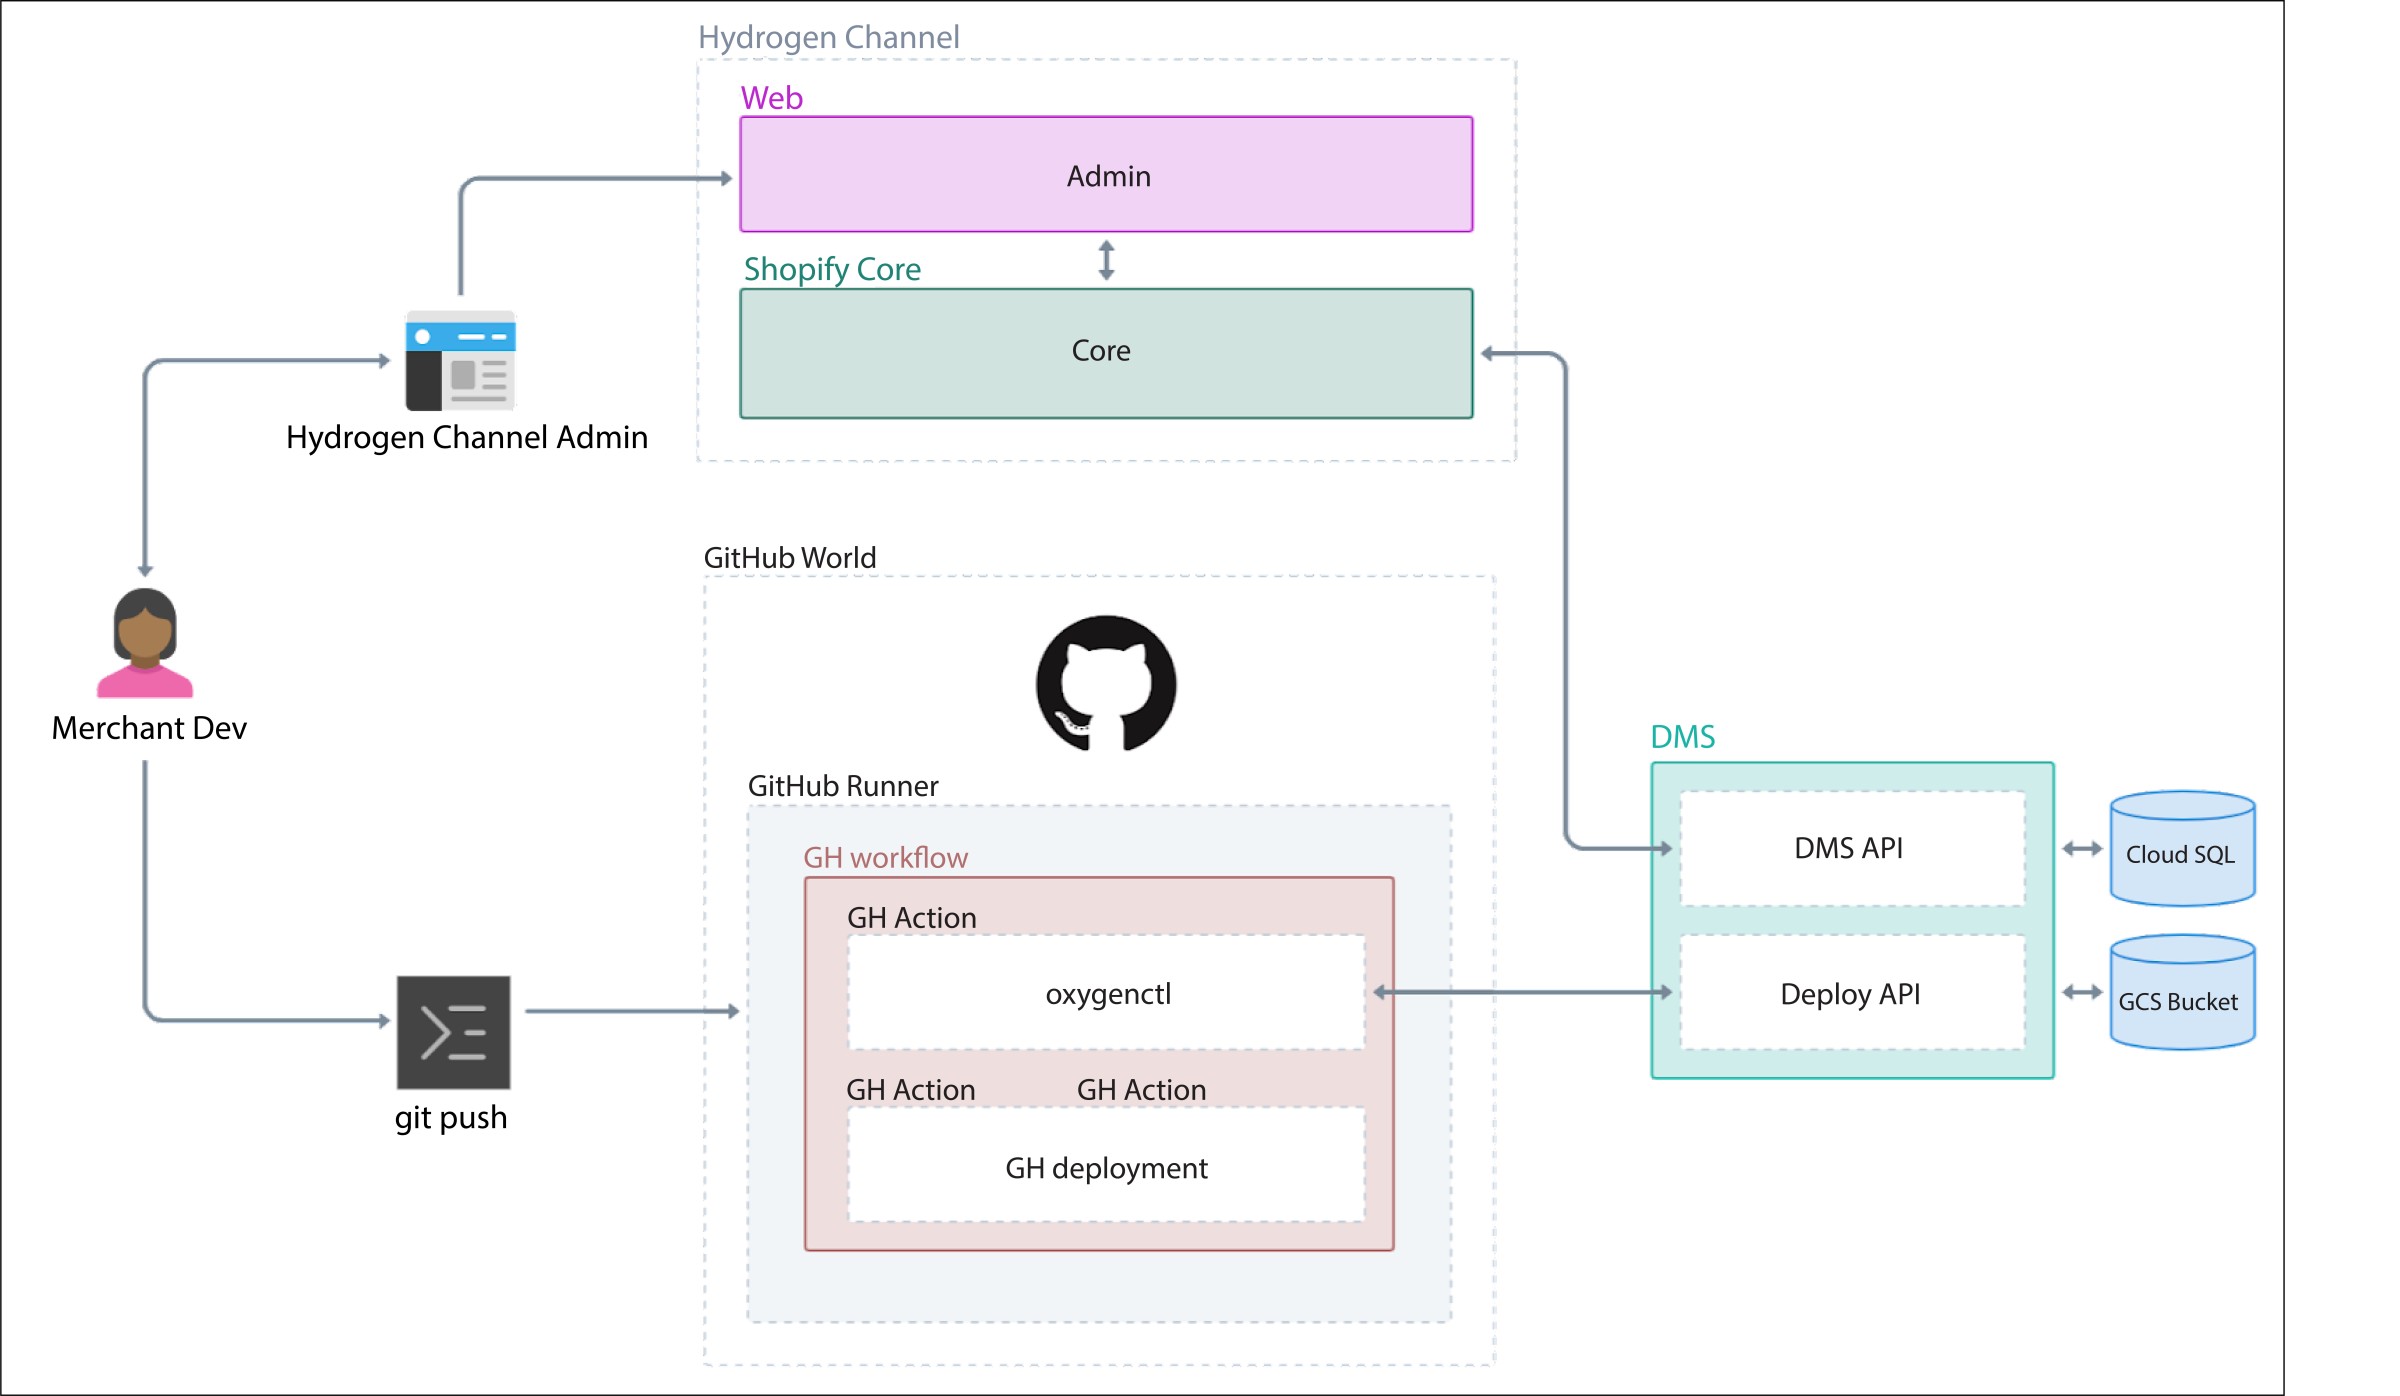Image resolution: width=2400 pixels, height=1396 pixels.
Task: Click the GitHub Runner label
Action: tap(843, 786)
